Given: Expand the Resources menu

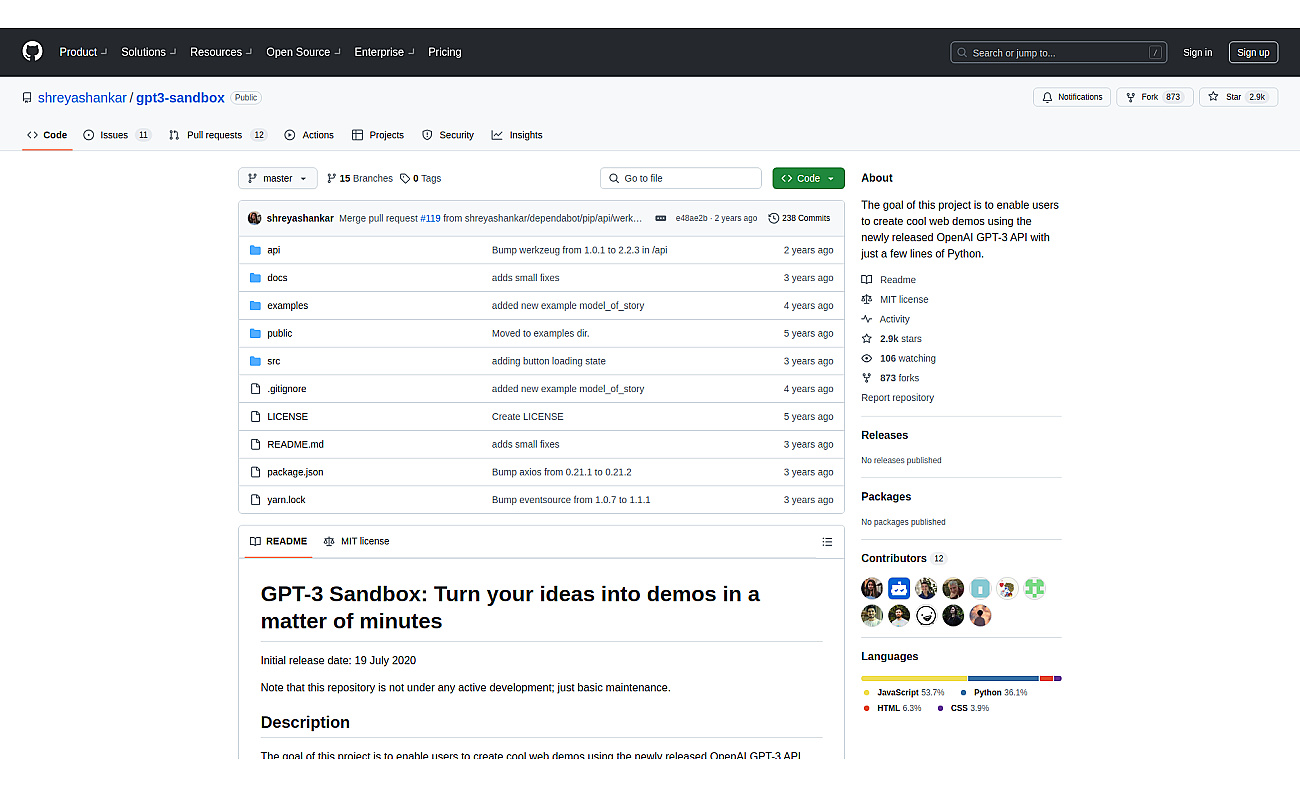Looking at the screenshot, I should pyautogui.click(x=221, y=52).
